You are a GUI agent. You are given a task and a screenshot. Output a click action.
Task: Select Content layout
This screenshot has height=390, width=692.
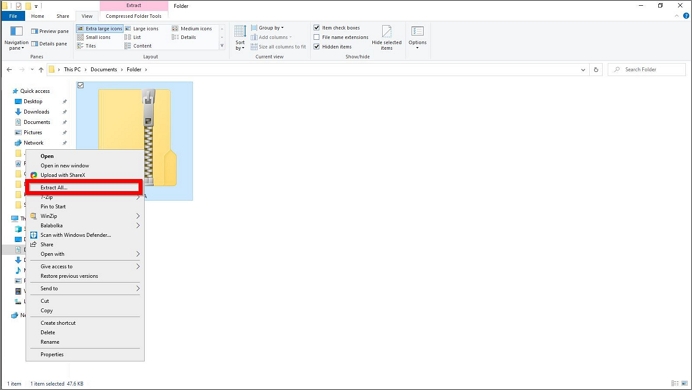point(138,46)
